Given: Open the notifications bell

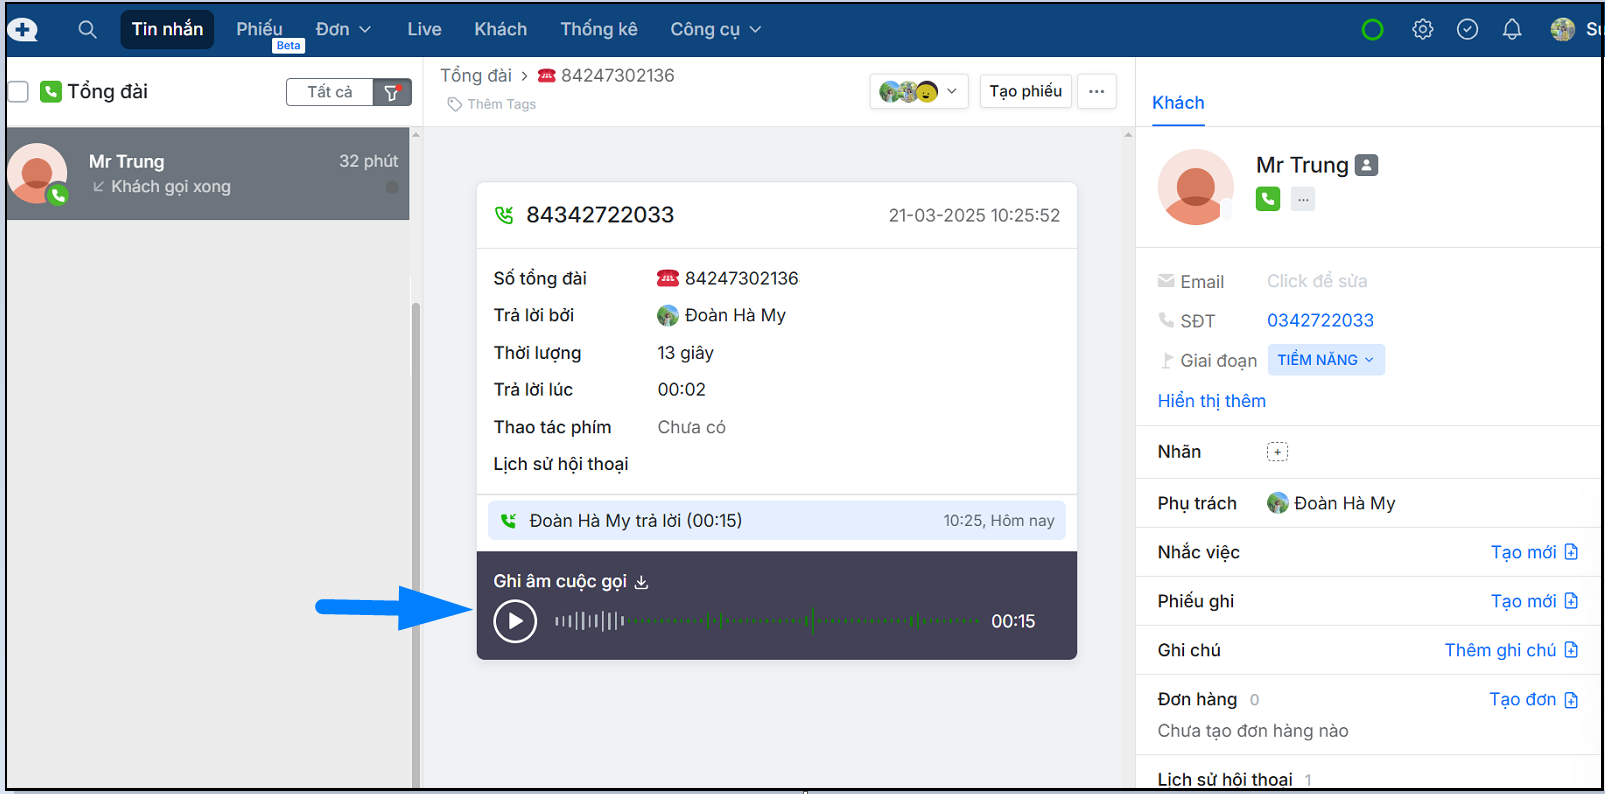Looking at the screenshot, I should (1511, 30).
